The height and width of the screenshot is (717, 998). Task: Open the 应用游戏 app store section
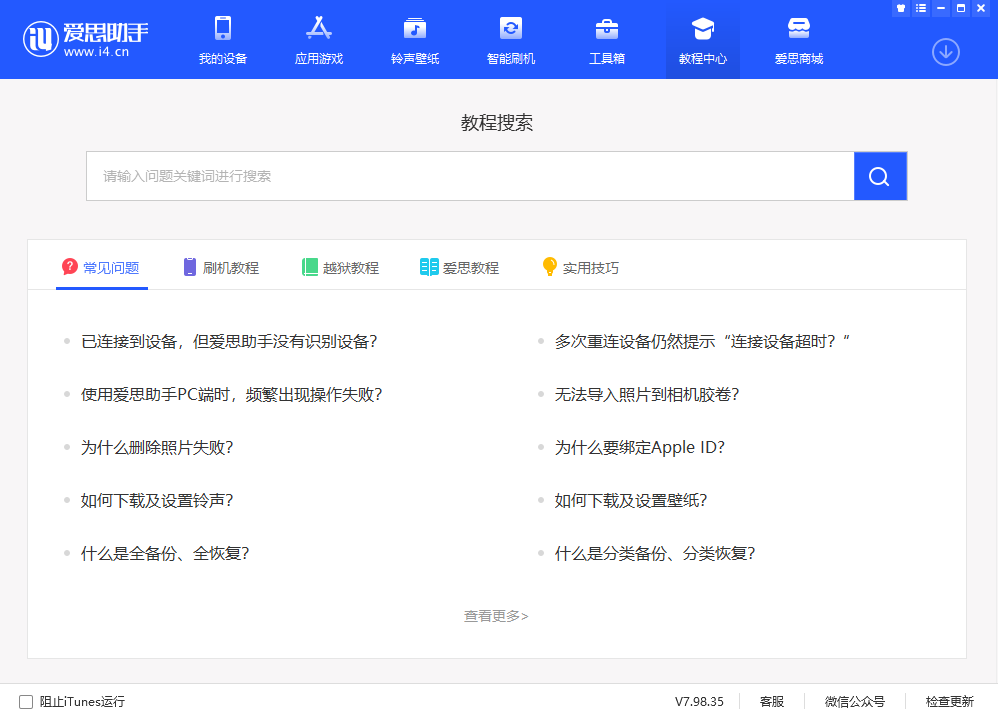point(319,40)
